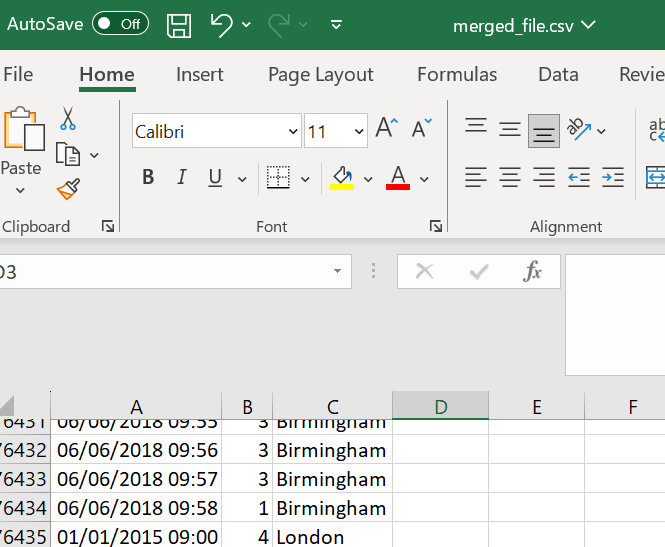Click the Undo arrow icon
Image resolution: width=665 pixels, height=547 pixels.
coord(221,25)
